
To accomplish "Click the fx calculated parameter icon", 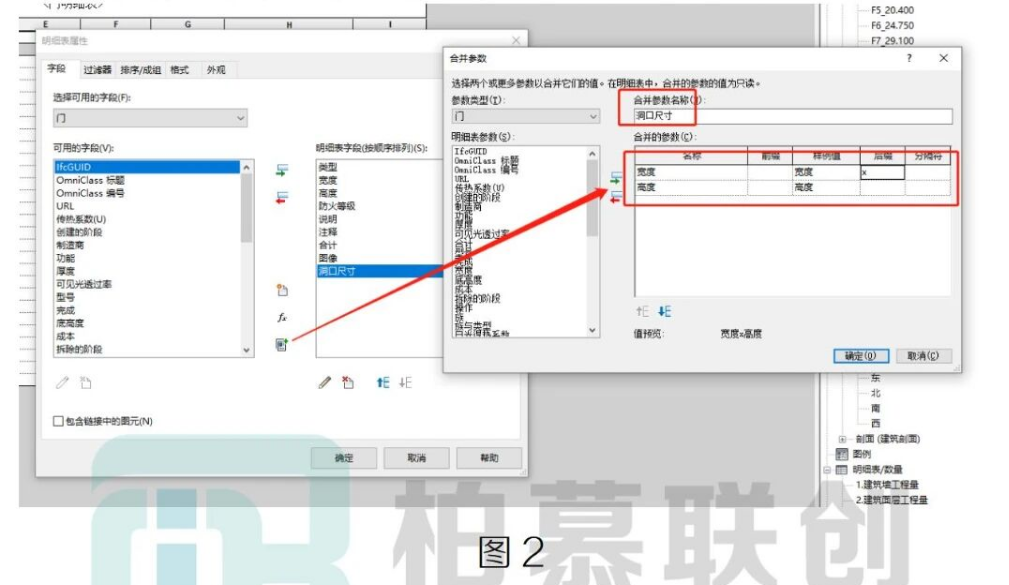I will click(282, 317).
